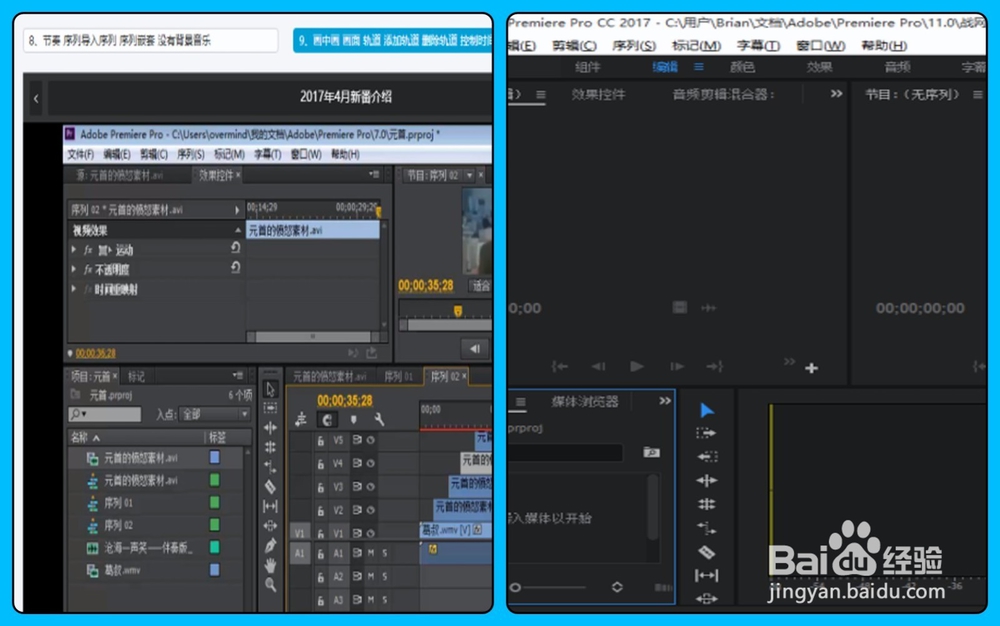Screen dimensions: 1000x626
Task: Open the 媒体浏览器 tab
Action: pos(584,402)
